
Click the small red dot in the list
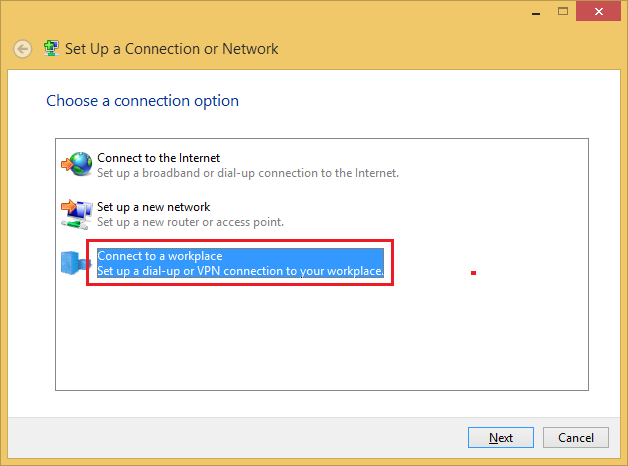[x=473, y=273]
